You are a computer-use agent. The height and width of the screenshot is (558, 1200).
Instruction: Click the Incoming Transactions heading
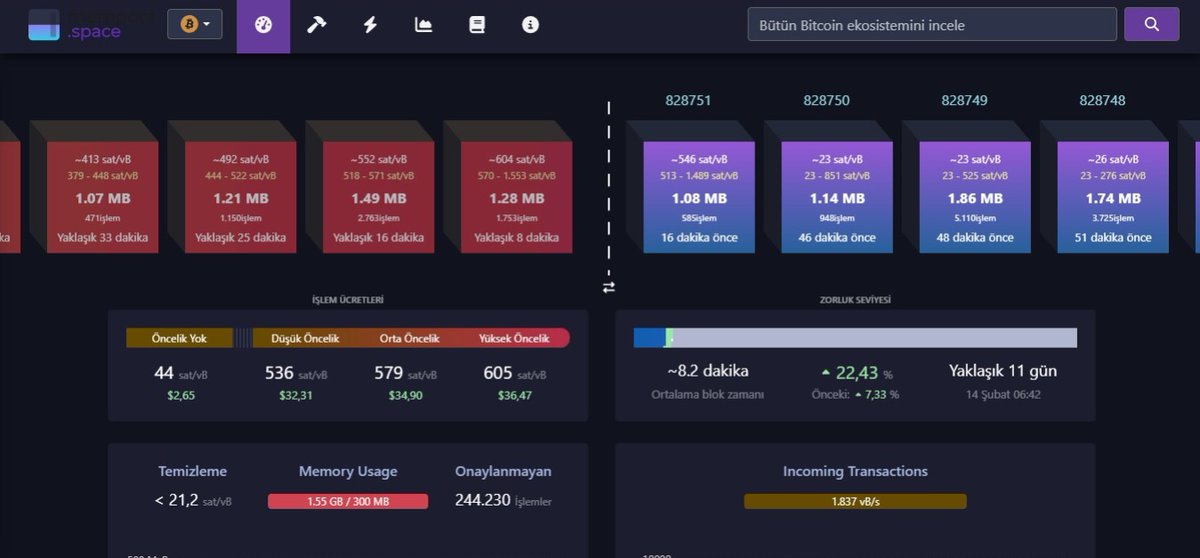coord(855,471)
